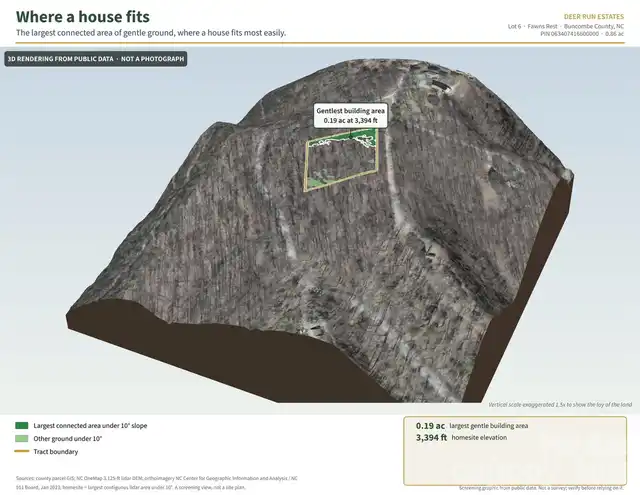Click the Largest connected area legend text
This screenshot has width=640, height=495.
[90, 426]
